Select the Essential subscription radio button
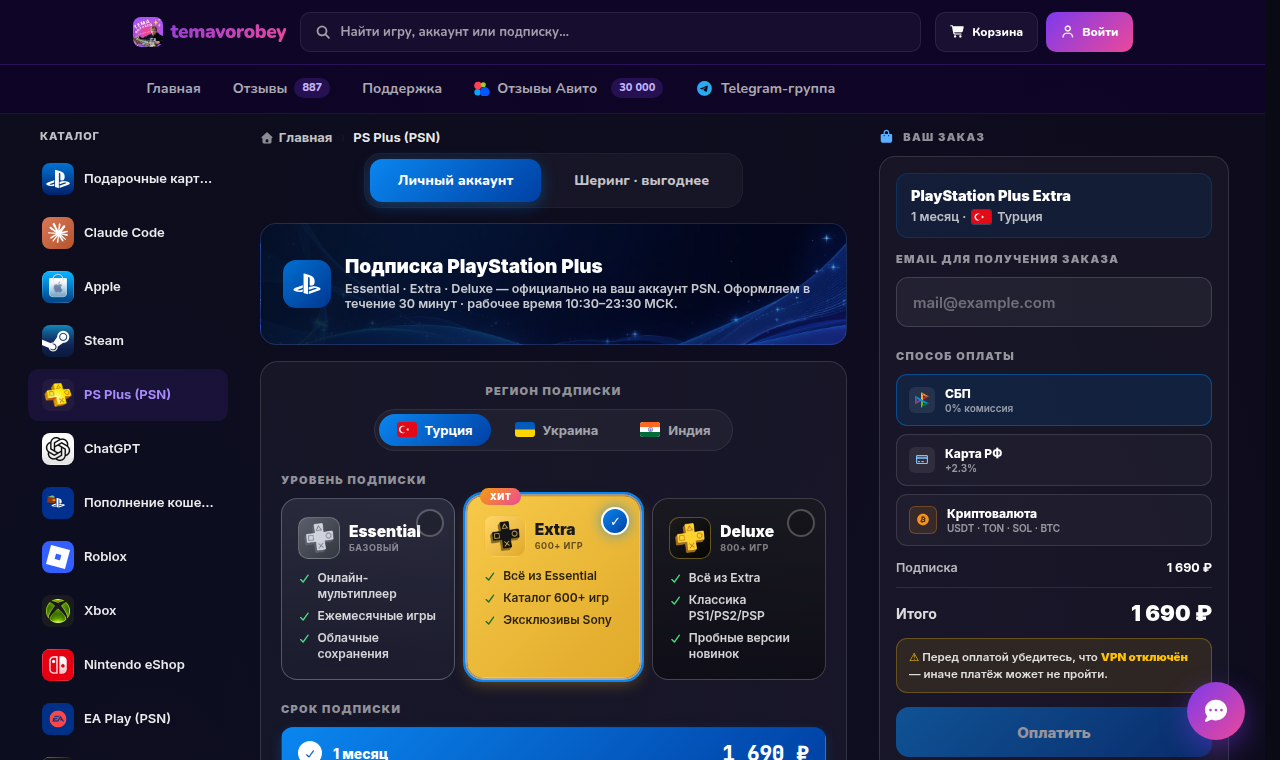 tap(430, 523)
